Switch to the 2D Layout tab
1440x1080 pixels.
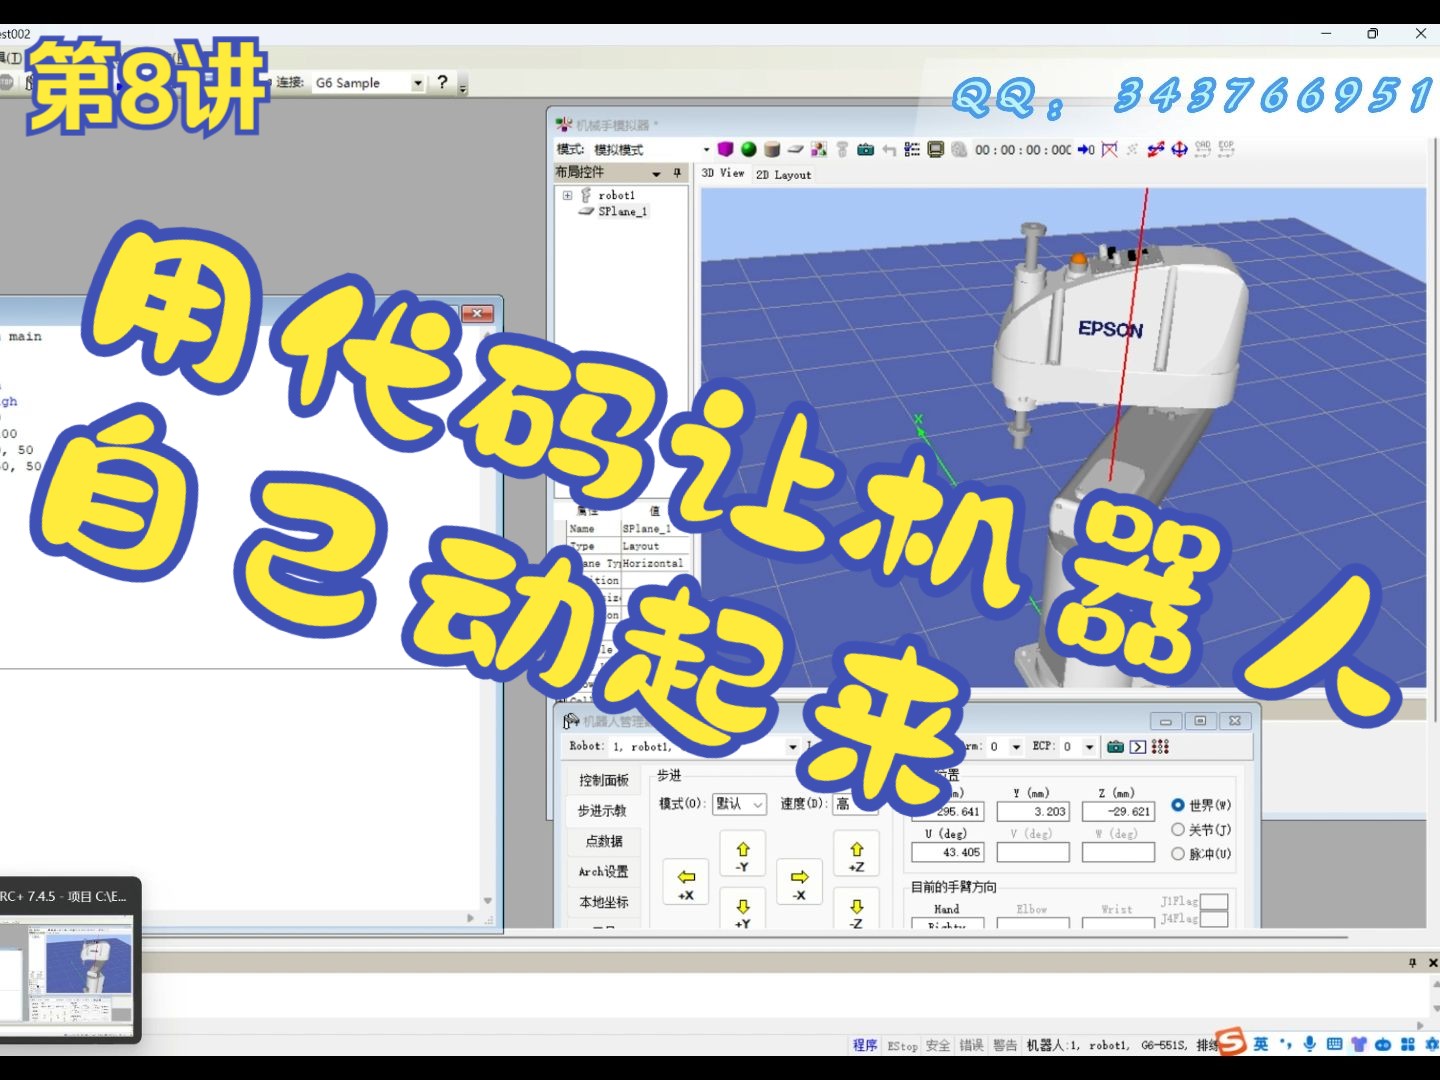point(783,175)
